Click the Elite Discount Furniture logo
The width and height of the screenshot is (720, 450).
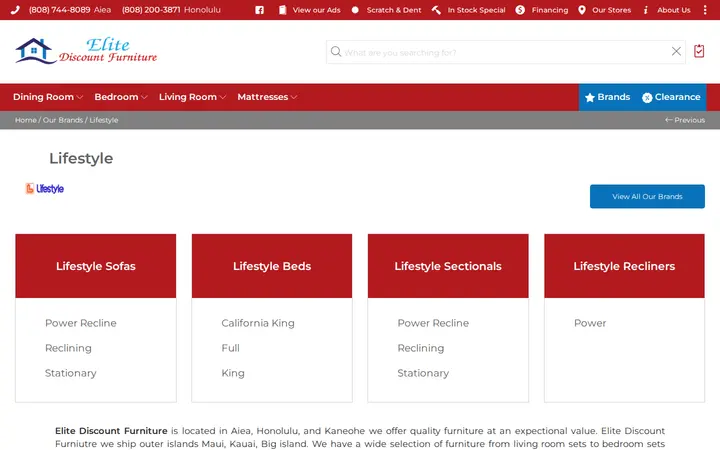tap(86, 51)
